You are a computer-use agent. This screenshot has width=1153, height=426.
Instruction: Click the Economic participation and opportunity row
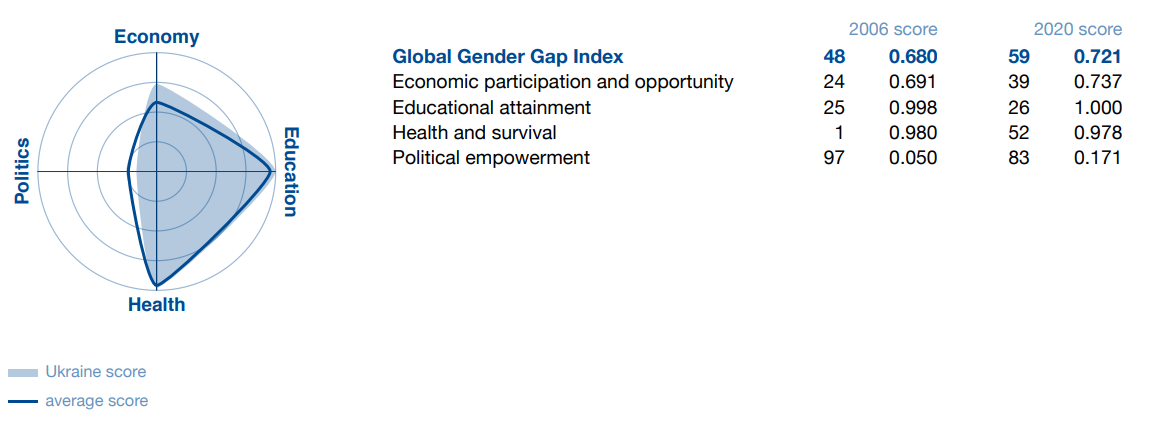[757, 82]
